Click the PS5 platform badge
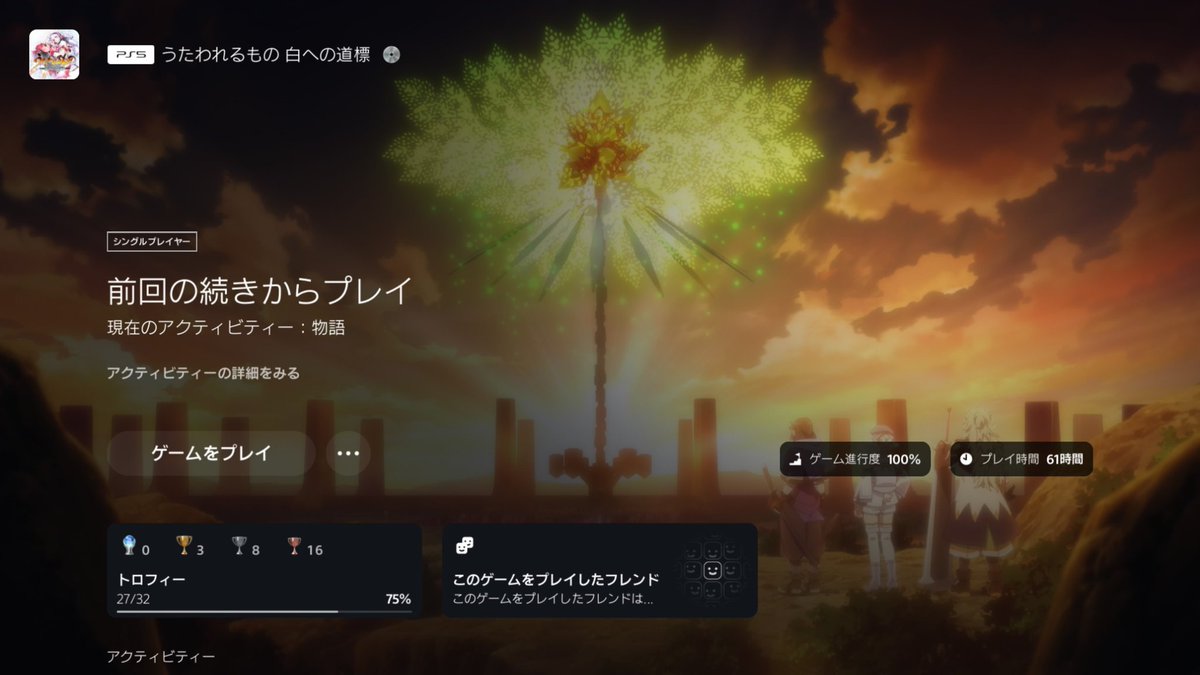 click(131, 55)
